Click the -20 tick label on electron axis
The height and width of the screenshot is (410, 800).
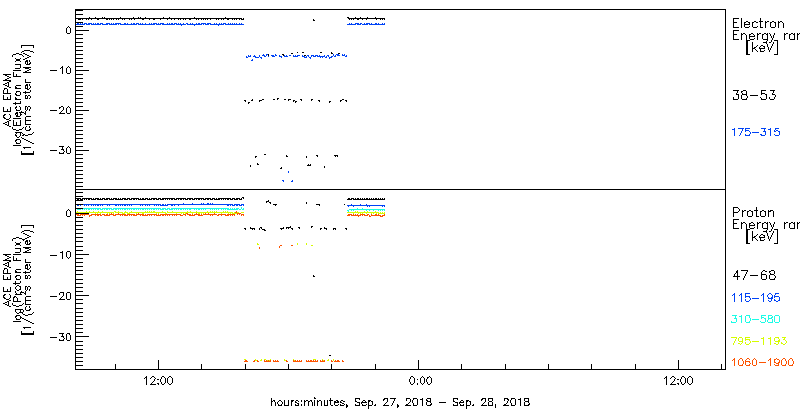point(61,110)
